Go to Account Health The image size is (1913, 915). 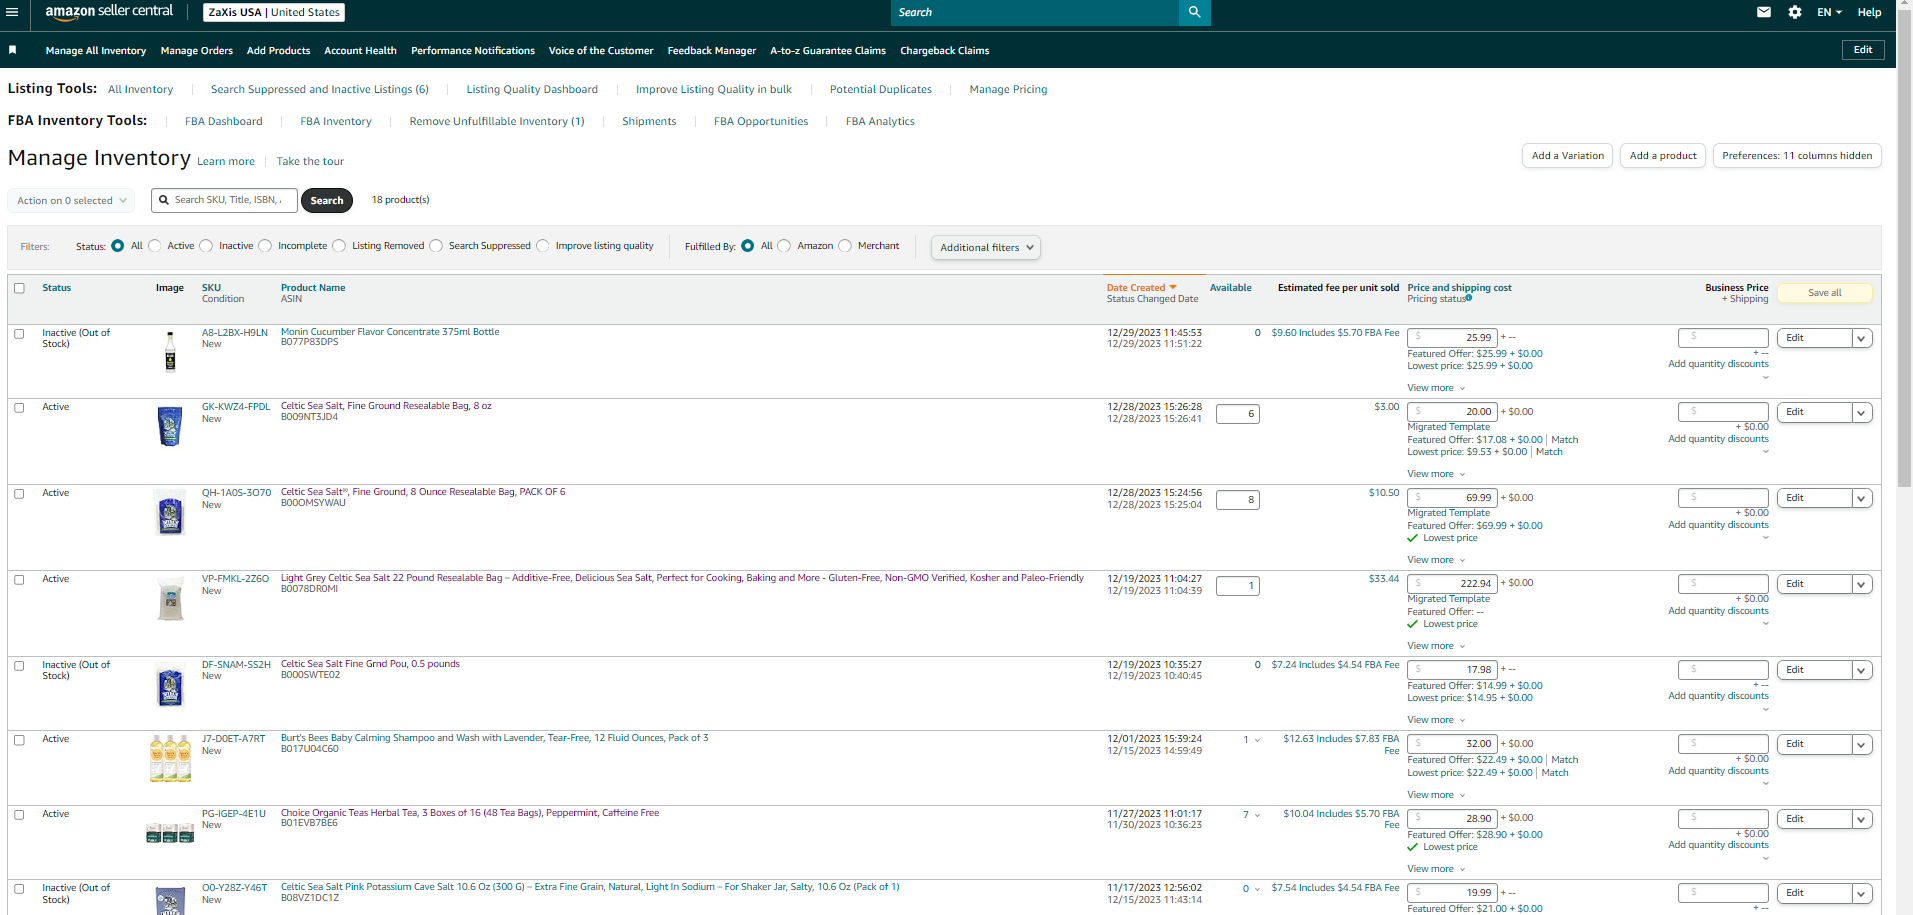point(360,50)
